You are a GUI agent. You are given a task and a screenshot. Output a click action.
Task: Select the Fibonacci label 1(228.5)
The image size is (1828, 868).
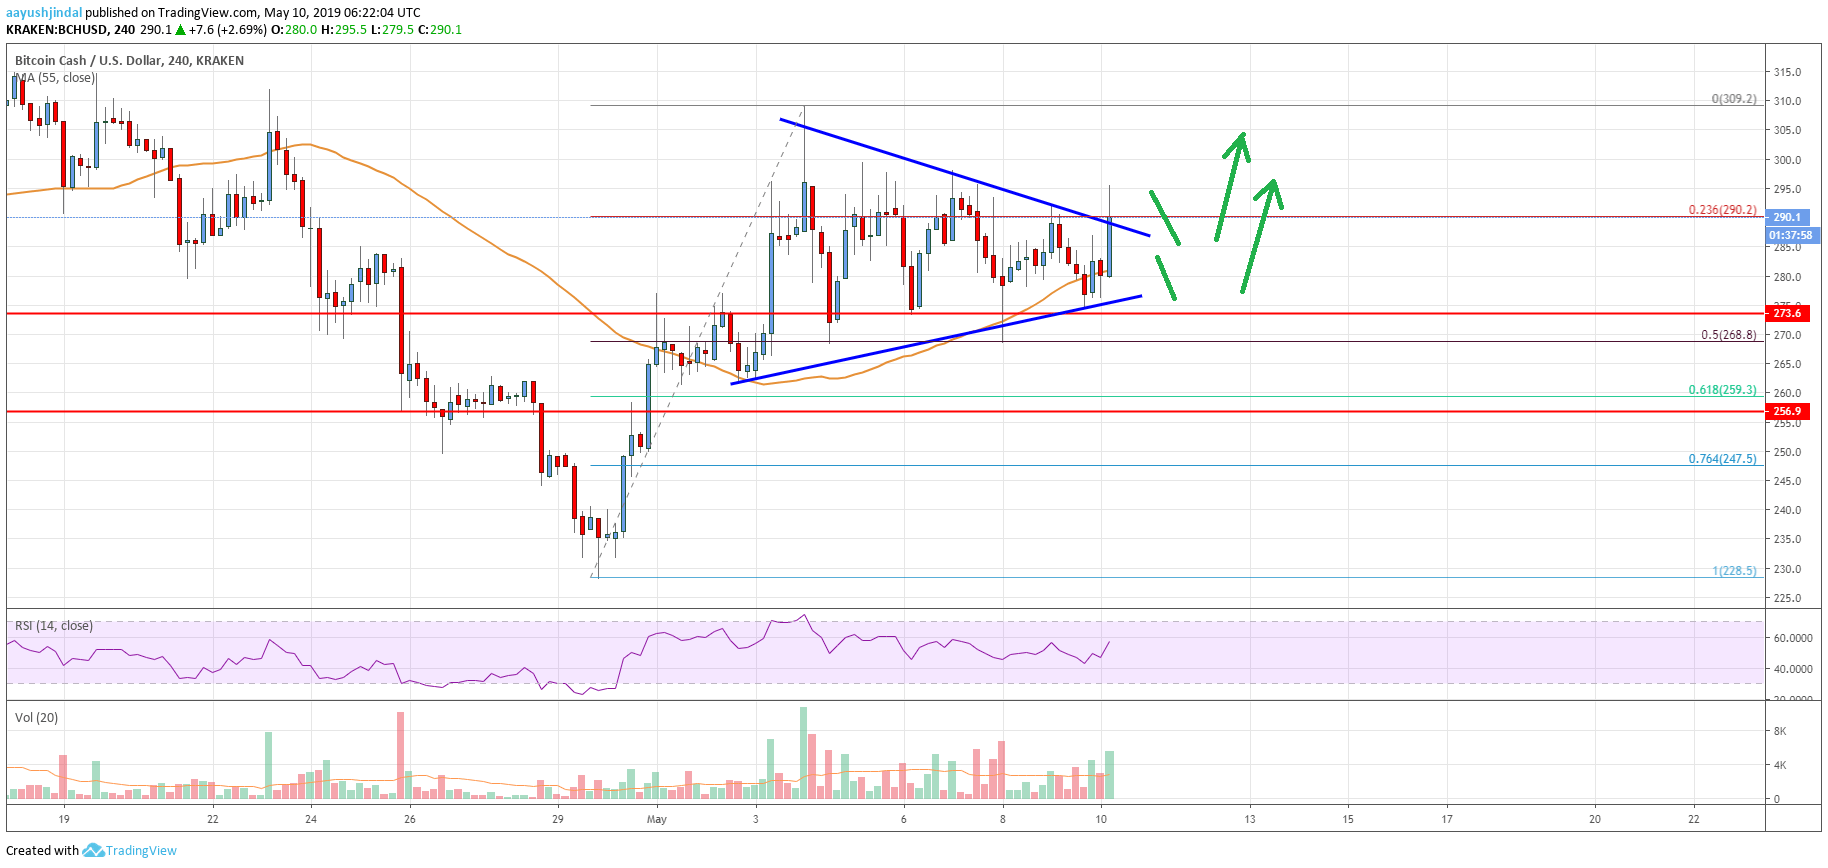click(1734, 571)
